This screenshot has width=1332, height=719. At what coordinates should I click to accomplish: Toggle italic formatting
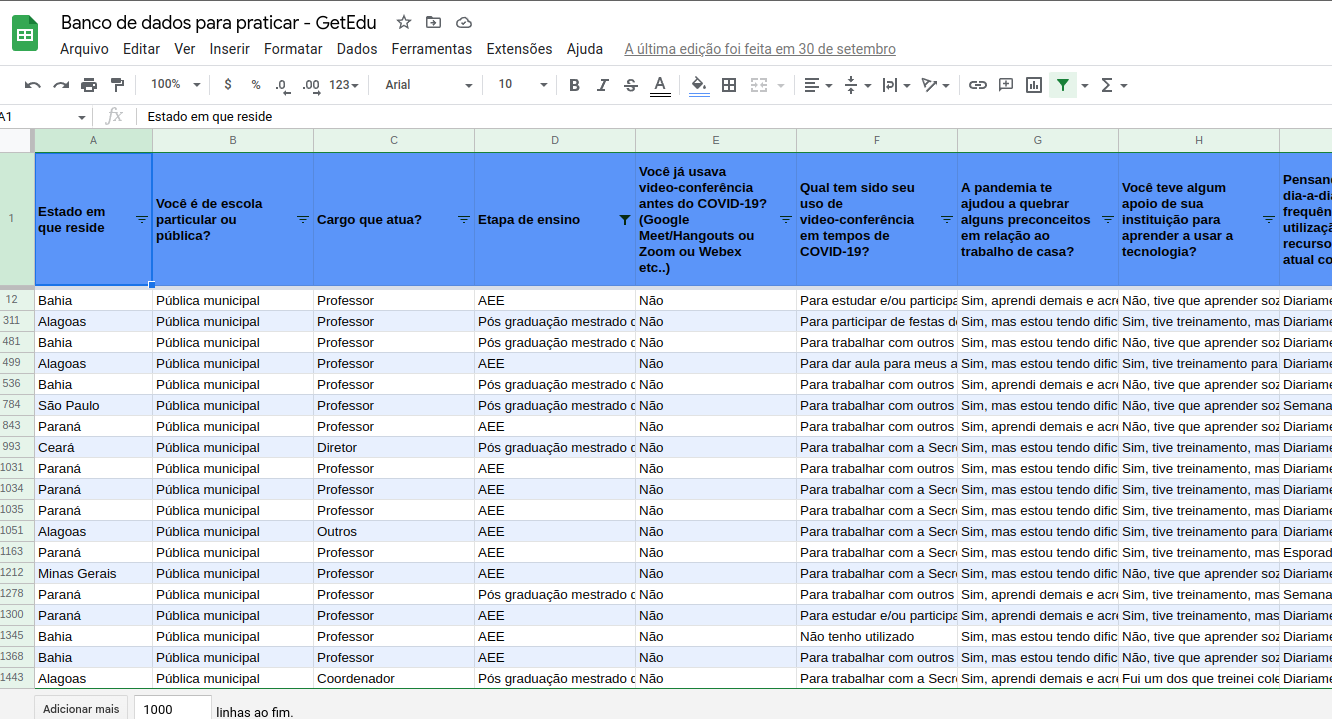click(602, 85)
